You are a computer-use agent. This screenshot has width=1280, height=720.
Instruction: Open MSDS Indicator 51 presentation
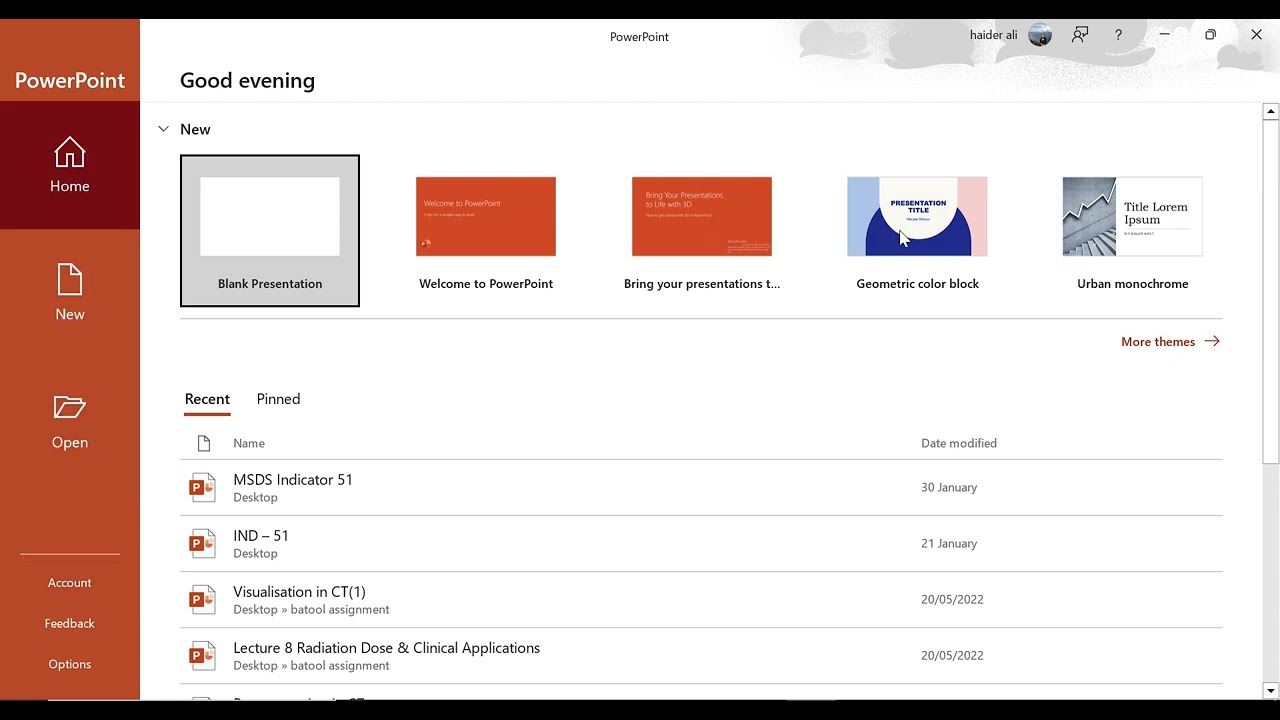[x=701, y=487]
